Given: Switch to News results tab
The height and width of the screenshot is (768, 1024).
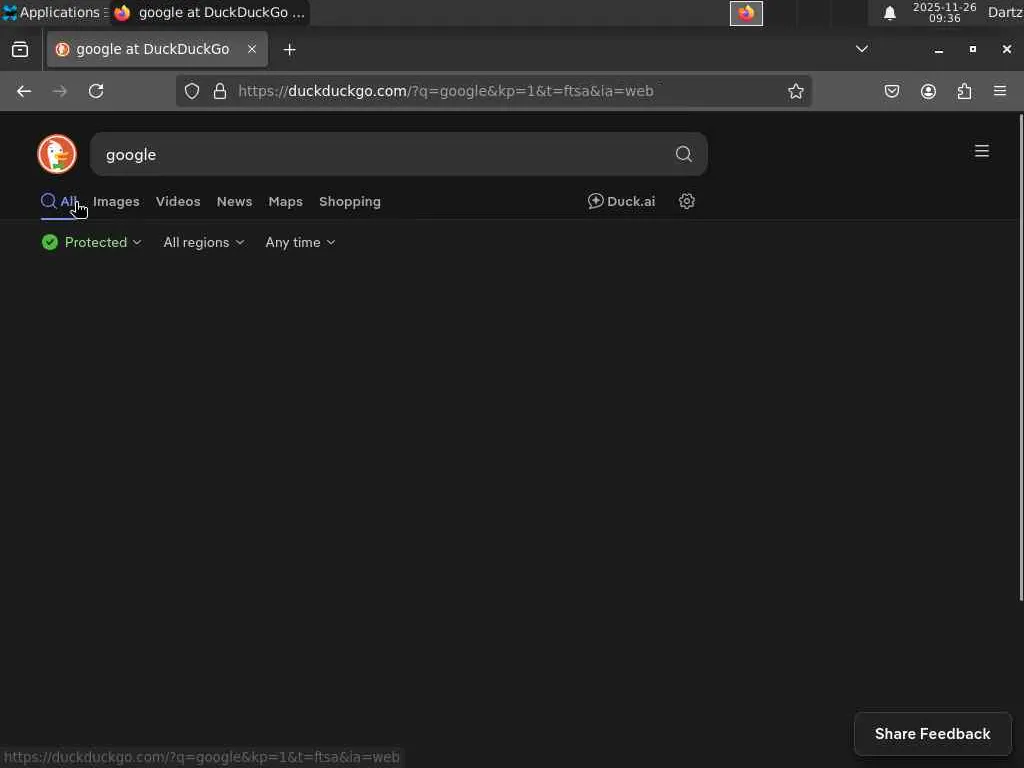Looking at the screenshot, I should [234, 202].
